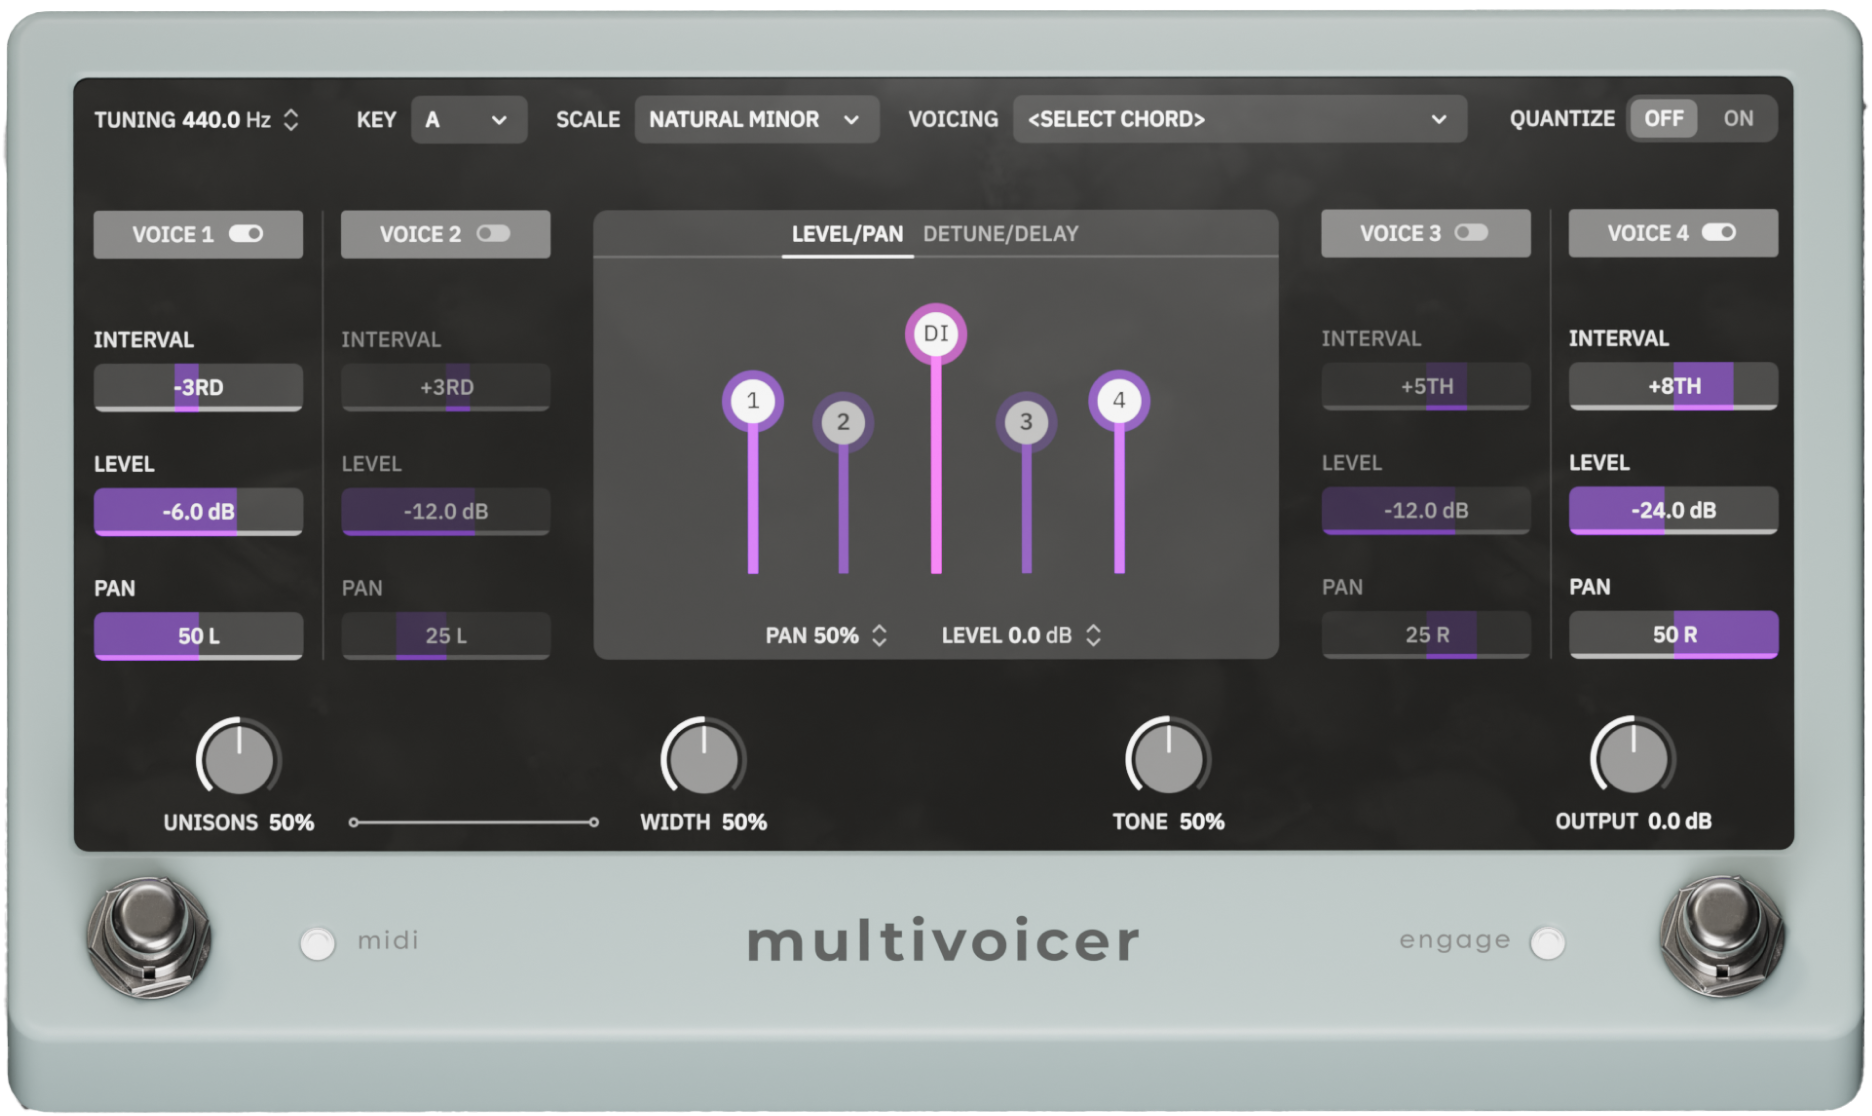Click the Tone knob

click(x=1167, y=758)
